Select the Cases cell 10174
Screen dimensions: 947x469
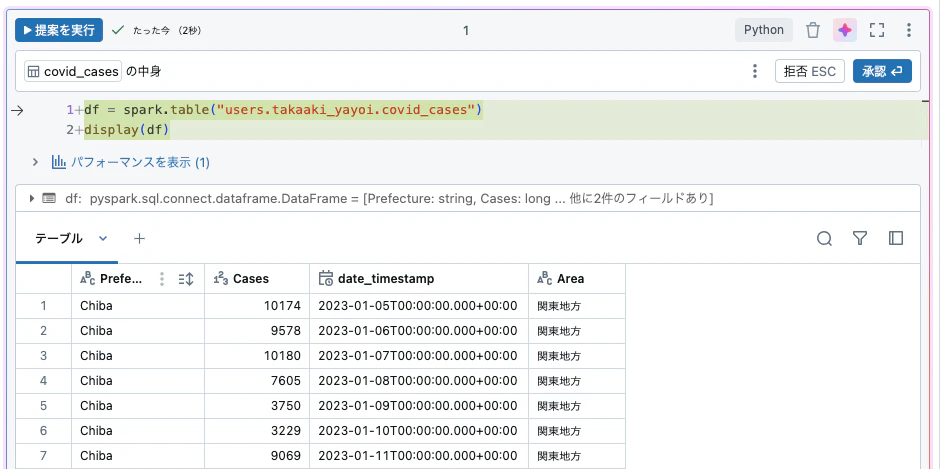pyautogui.click(x=257, y=306)
